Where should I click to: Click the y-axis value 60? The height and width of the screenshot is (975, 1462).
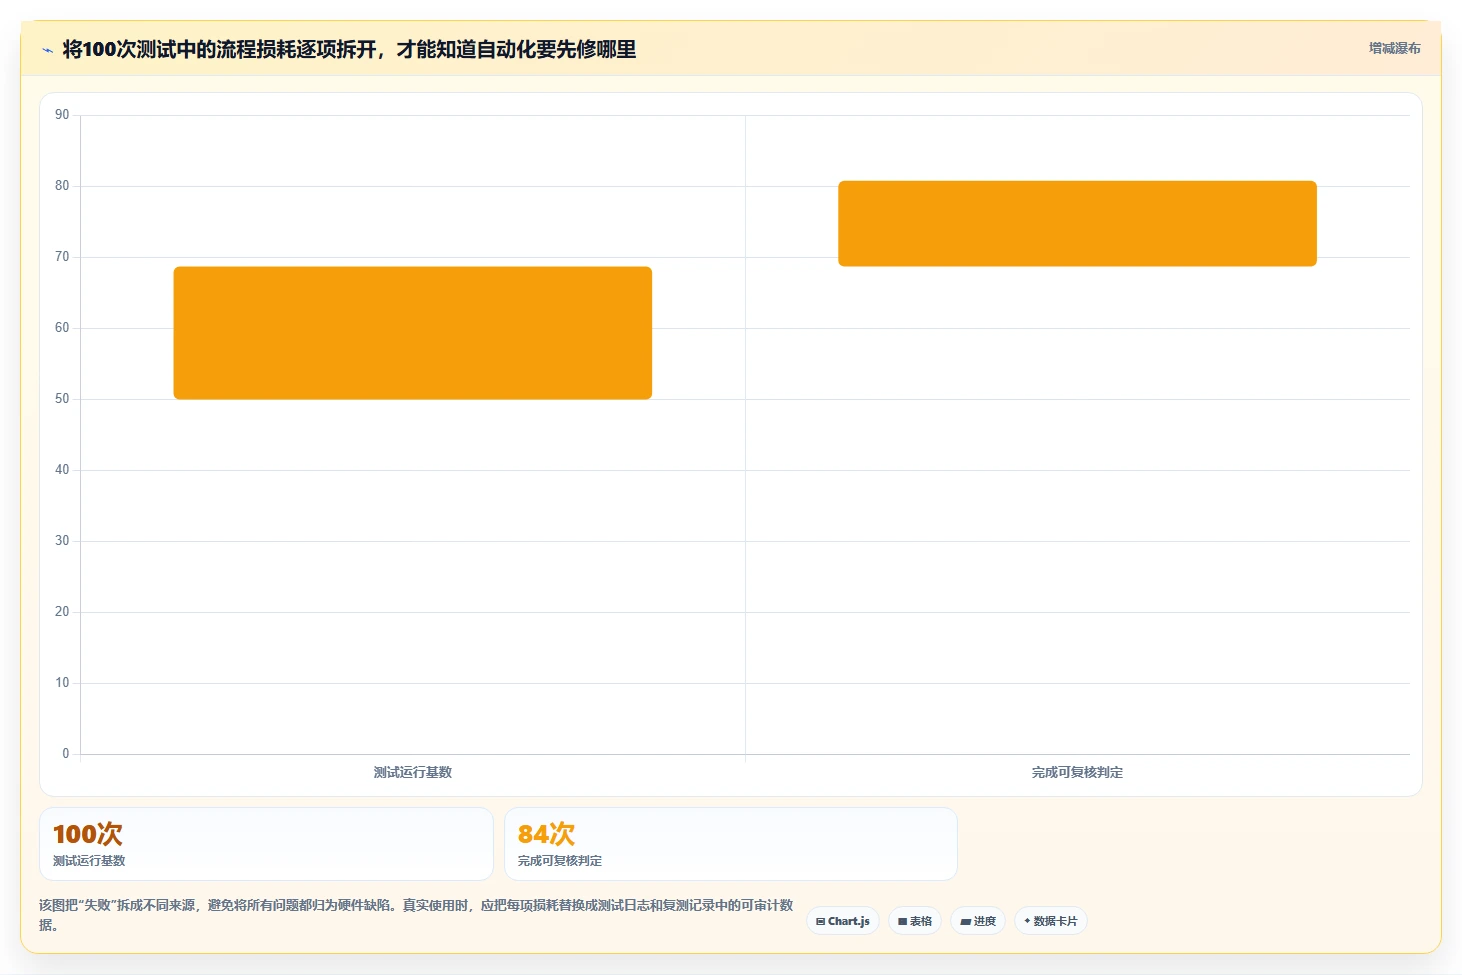click(62, 328)
